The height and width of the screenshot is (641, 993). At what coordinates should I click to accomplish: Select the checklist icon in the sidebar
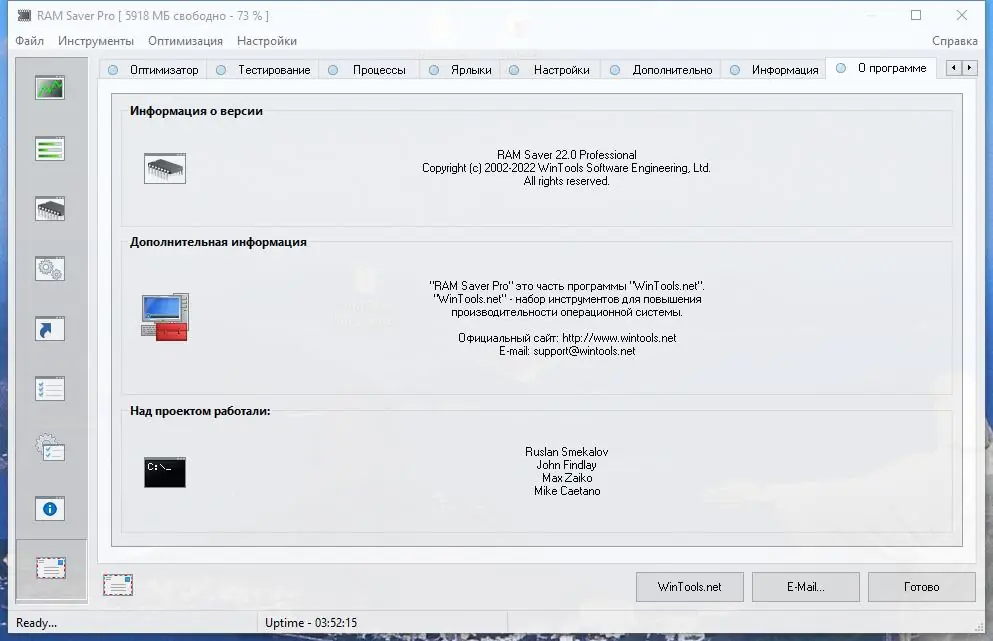[50, 388]
